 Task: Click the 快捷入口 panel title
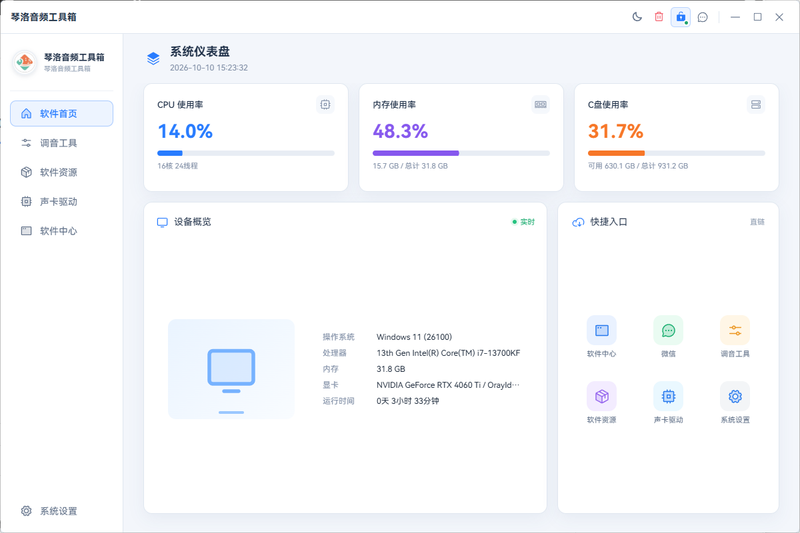tap(609, 222)
